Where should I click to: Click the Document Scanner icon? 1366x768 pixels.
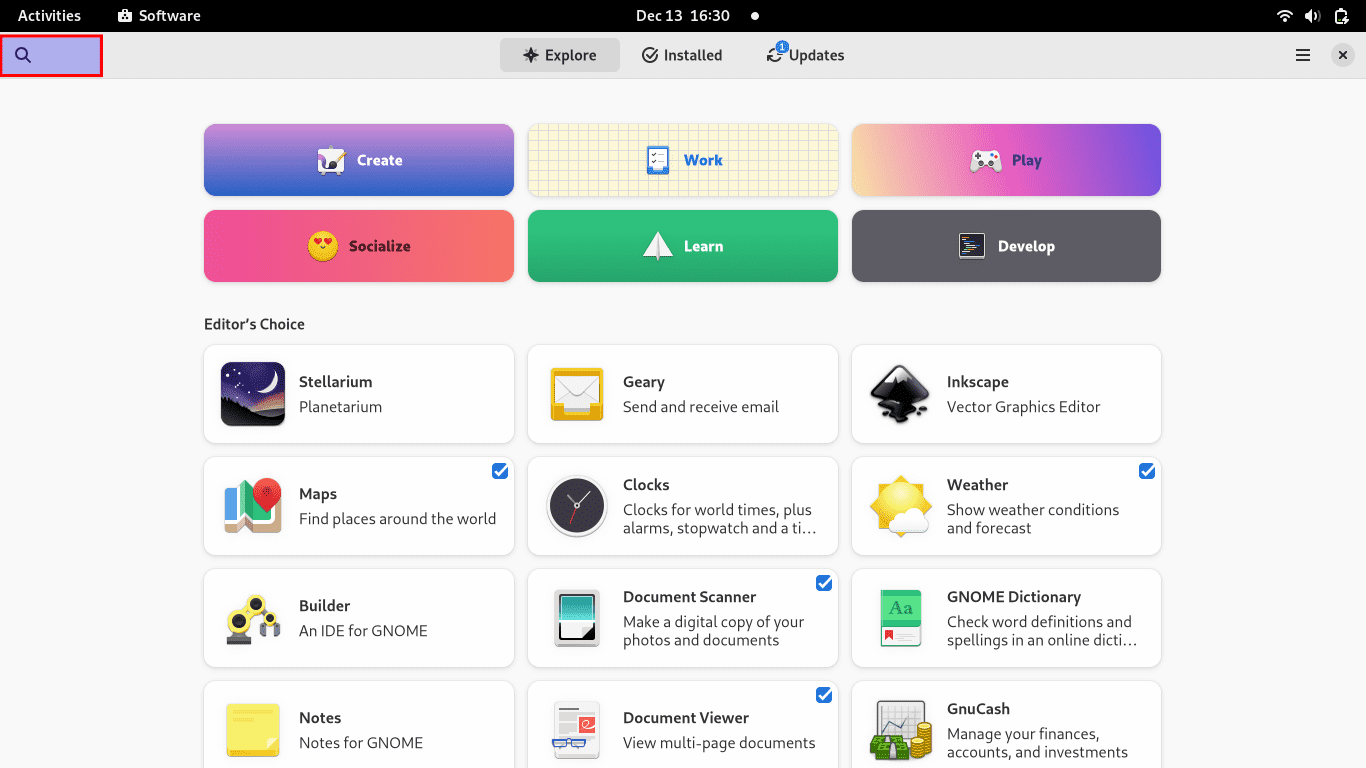pos(577,618)
